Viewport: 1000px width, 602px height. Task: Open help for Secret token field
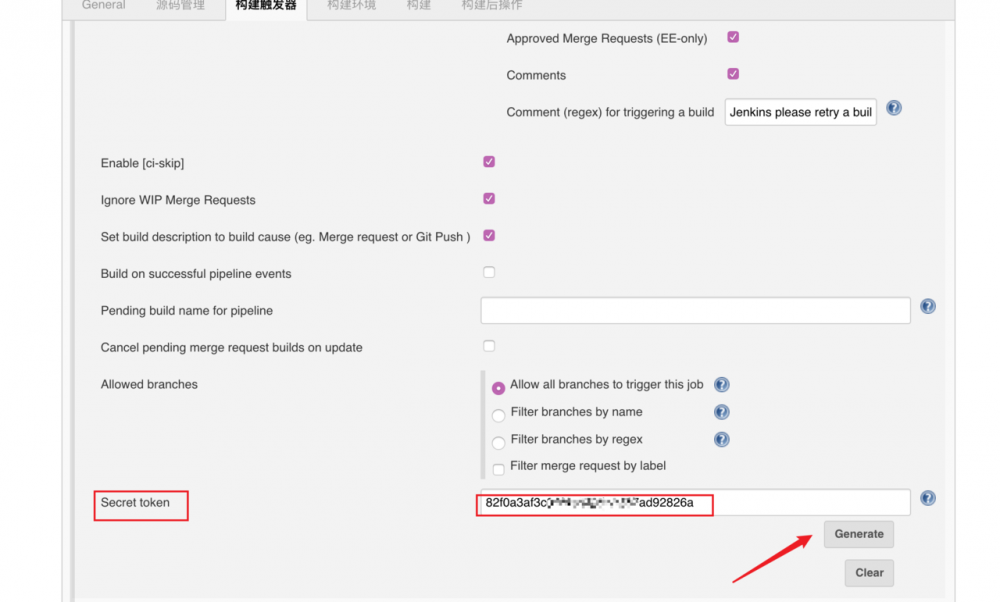click(x=927, y=497)
